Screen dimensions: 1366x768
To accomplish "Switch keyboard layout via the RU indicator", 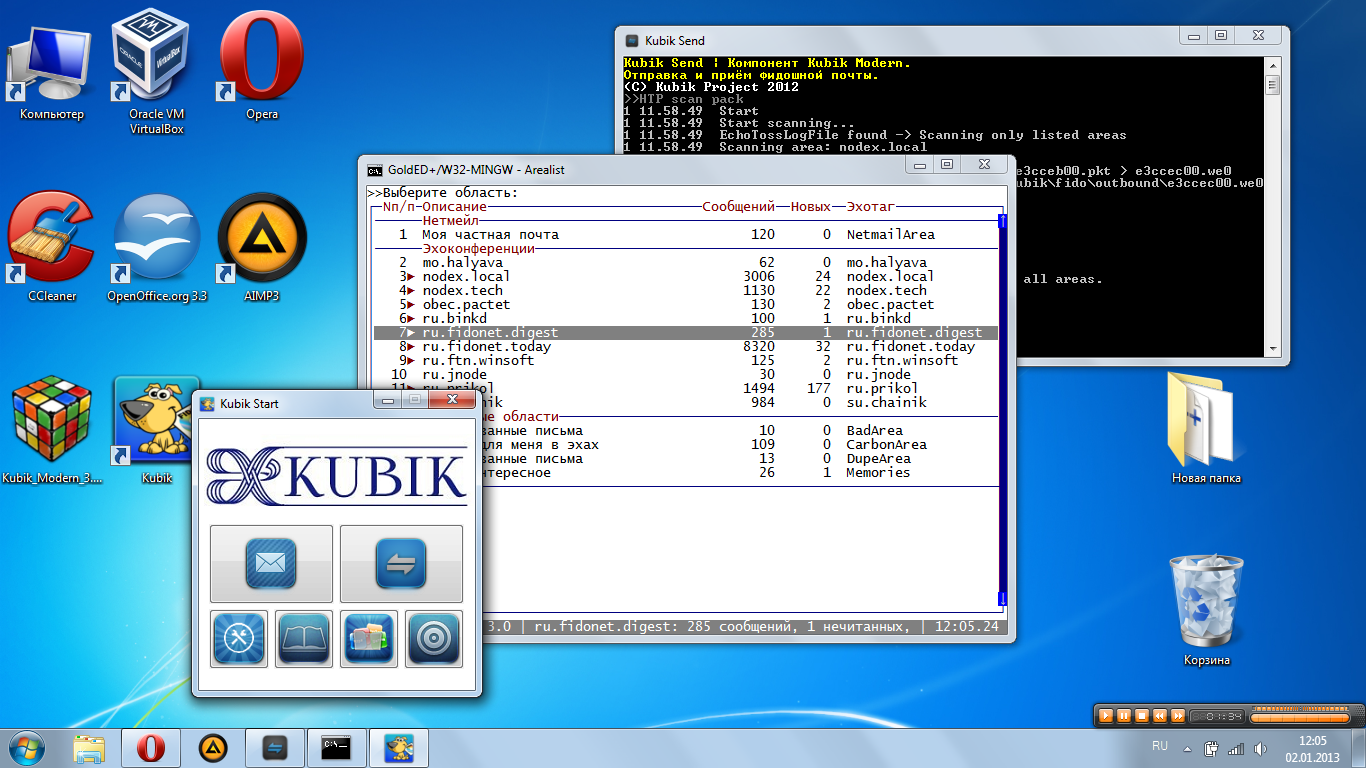I will point(1161,746).
